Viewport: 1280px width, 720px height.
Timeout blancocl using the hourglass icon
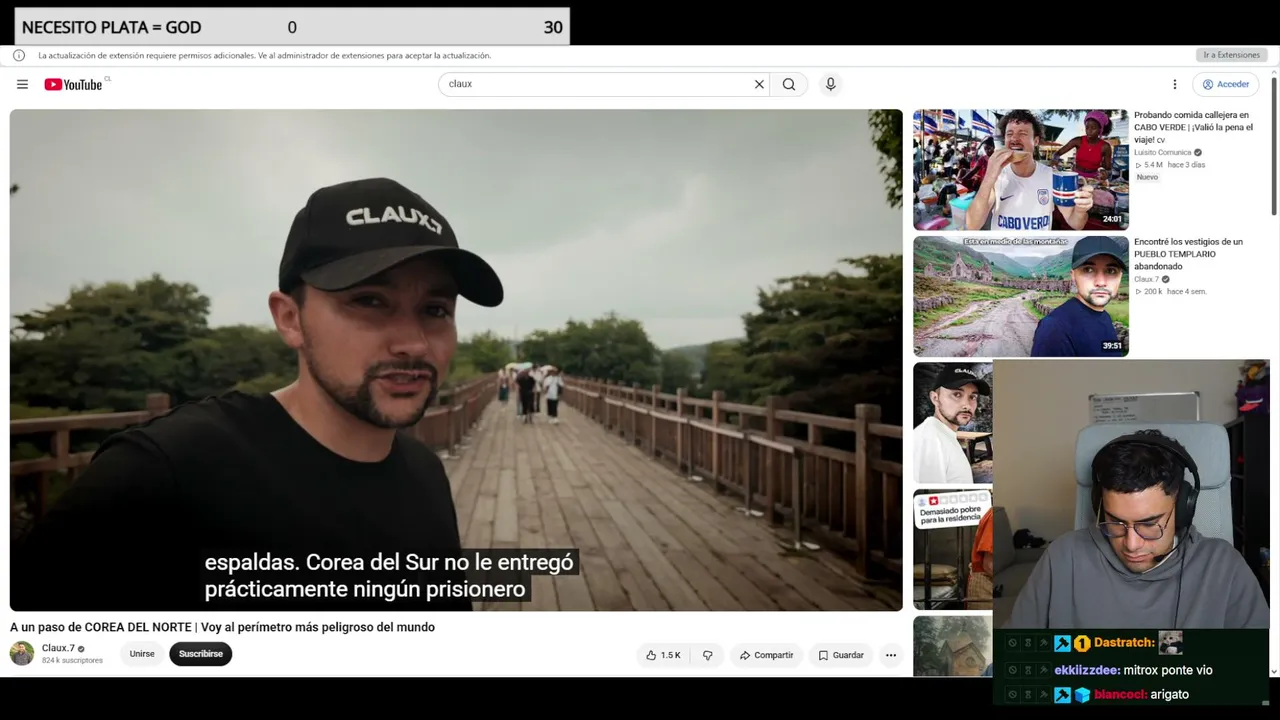(x=1028, y=695)
